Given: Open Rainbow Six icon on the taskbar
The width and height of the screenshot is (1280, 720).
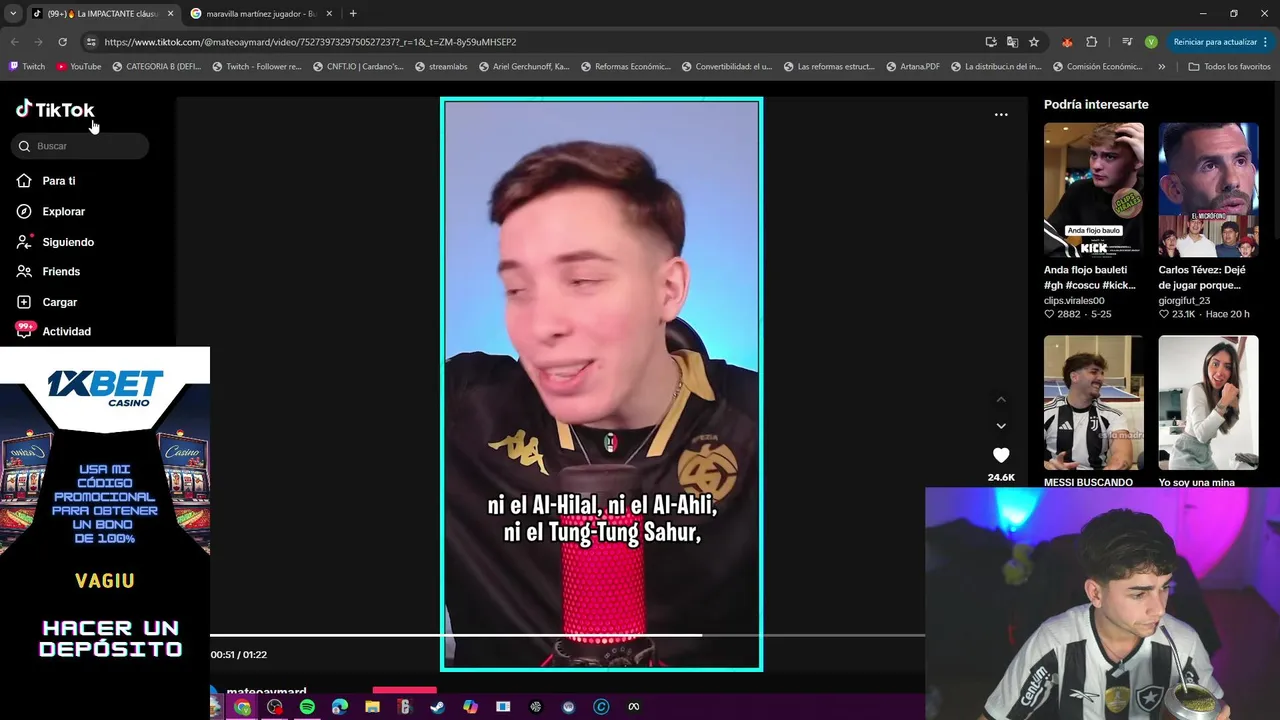Looking at the screenshot, I should 405,707.
